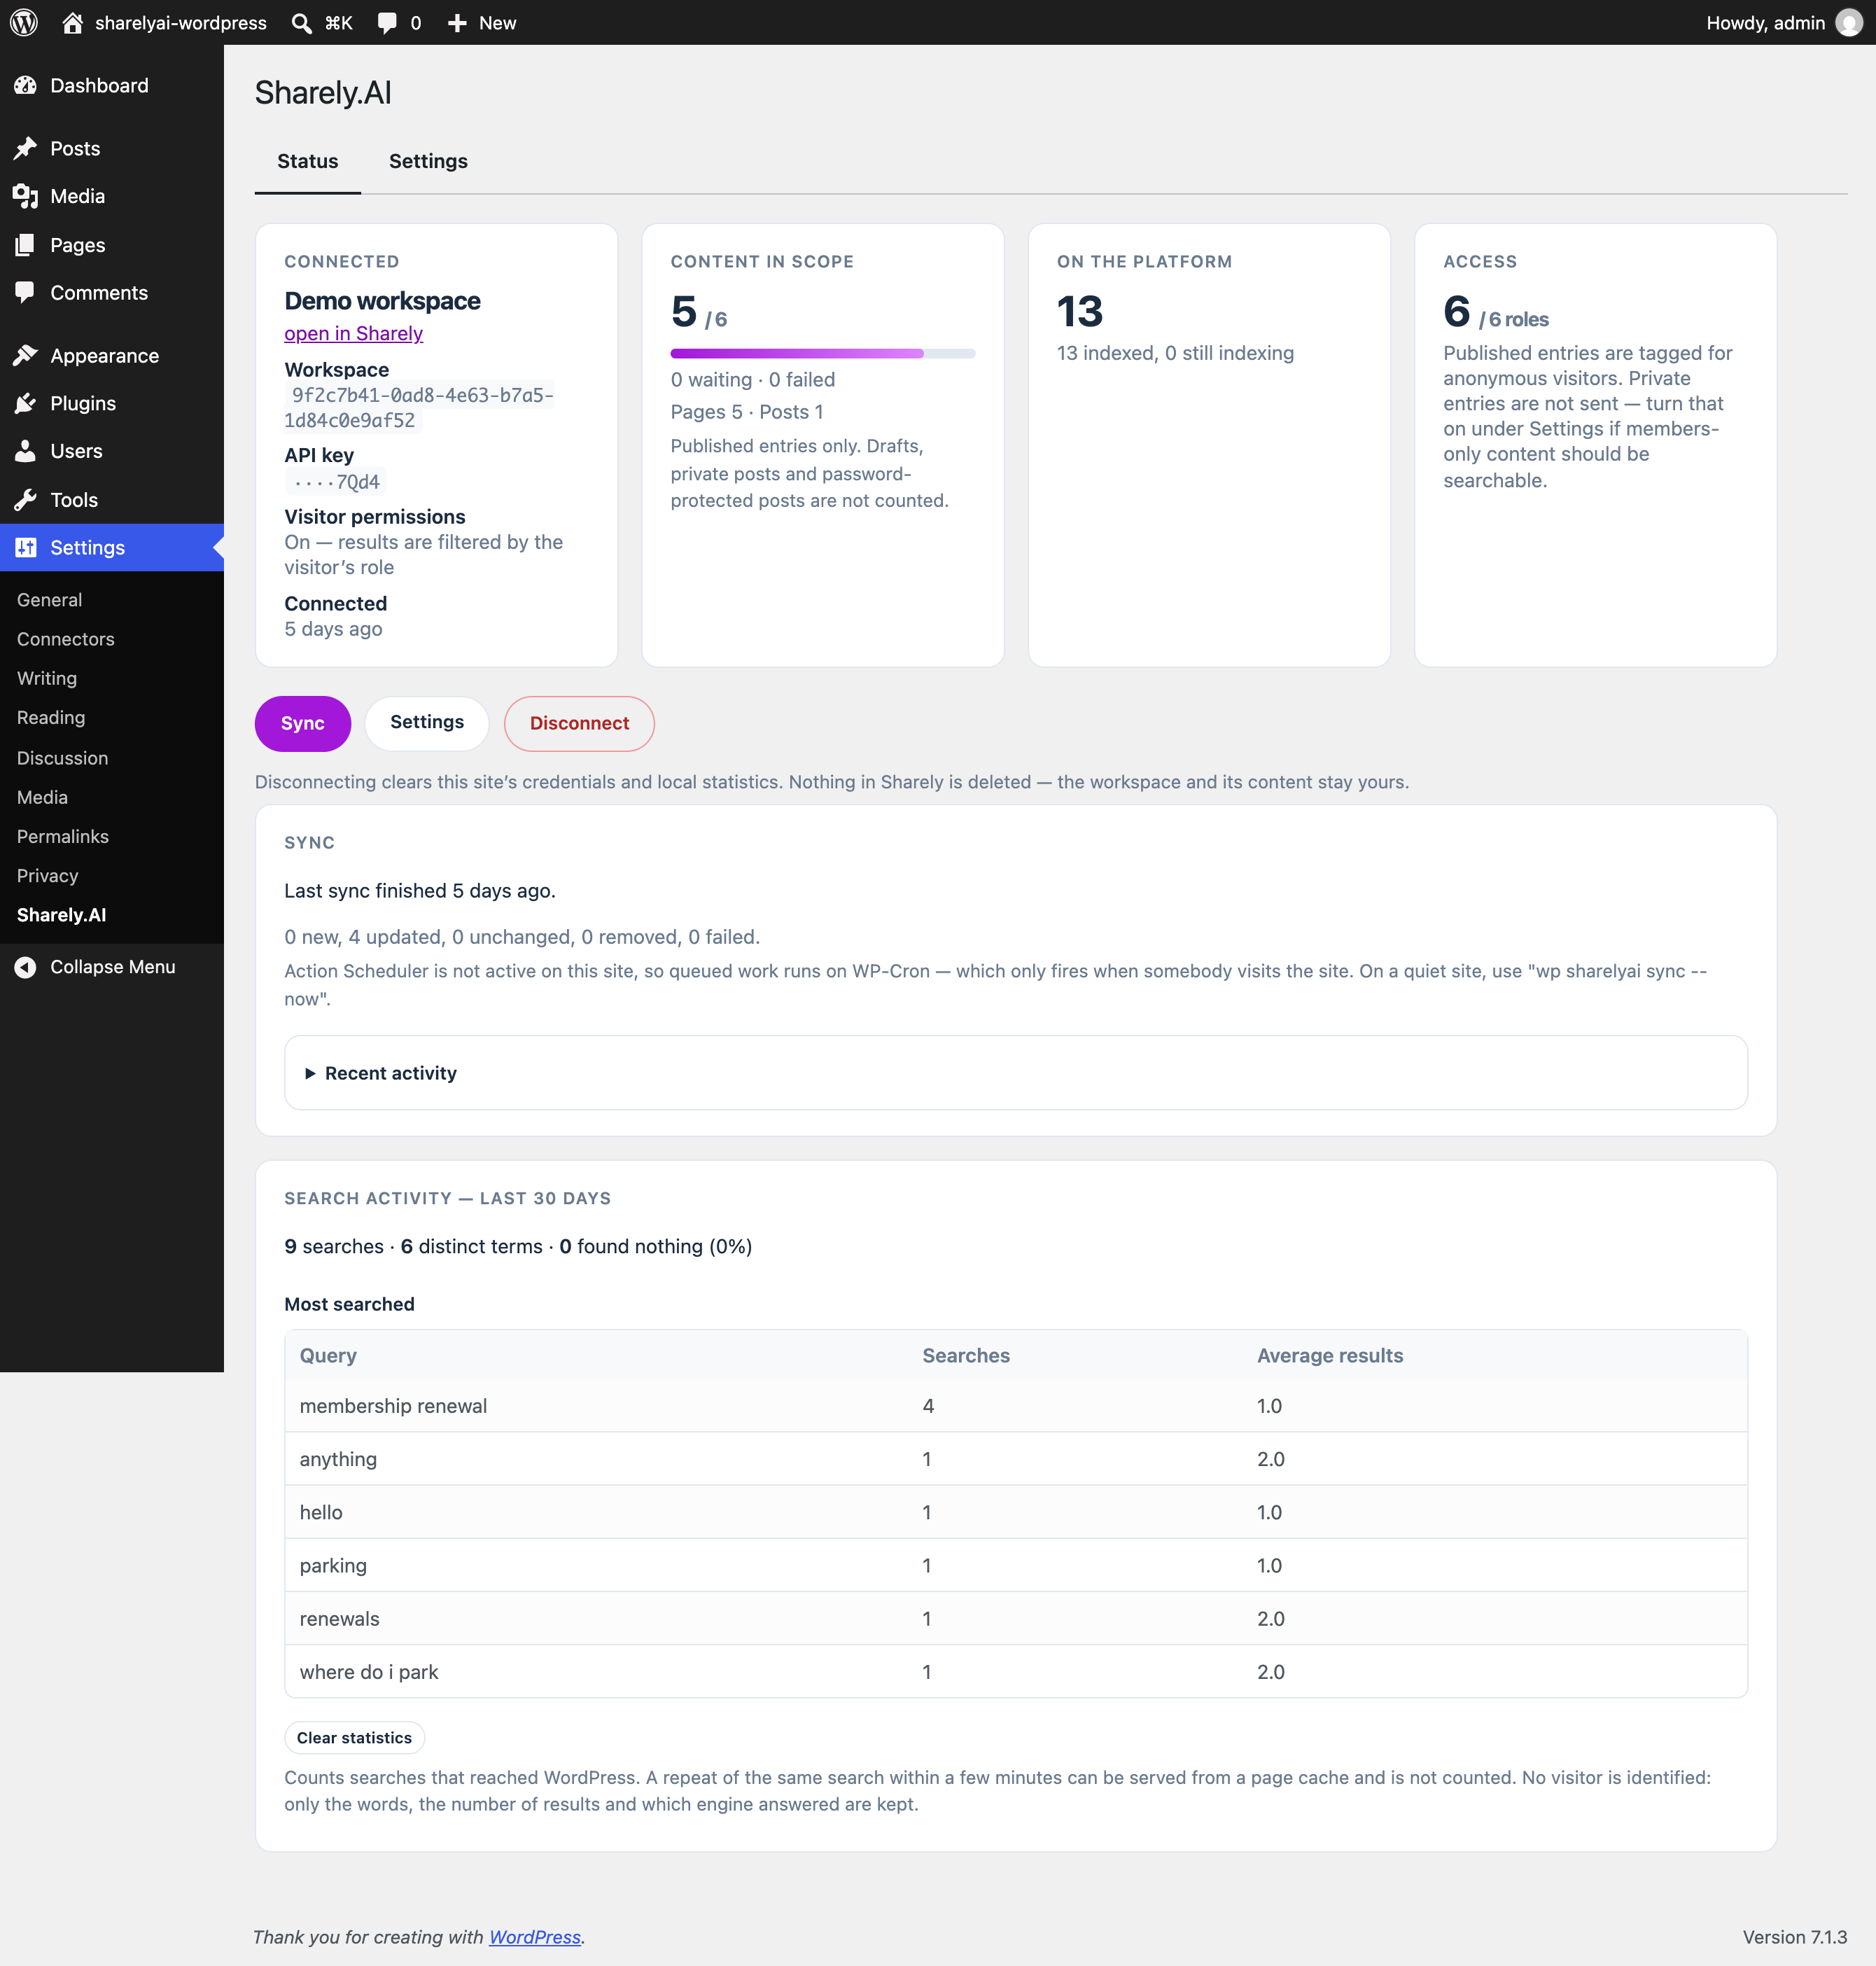The image size is (1876, 1966).
Task: Click the Sharely.AI page heading
Action: [323, 92]
